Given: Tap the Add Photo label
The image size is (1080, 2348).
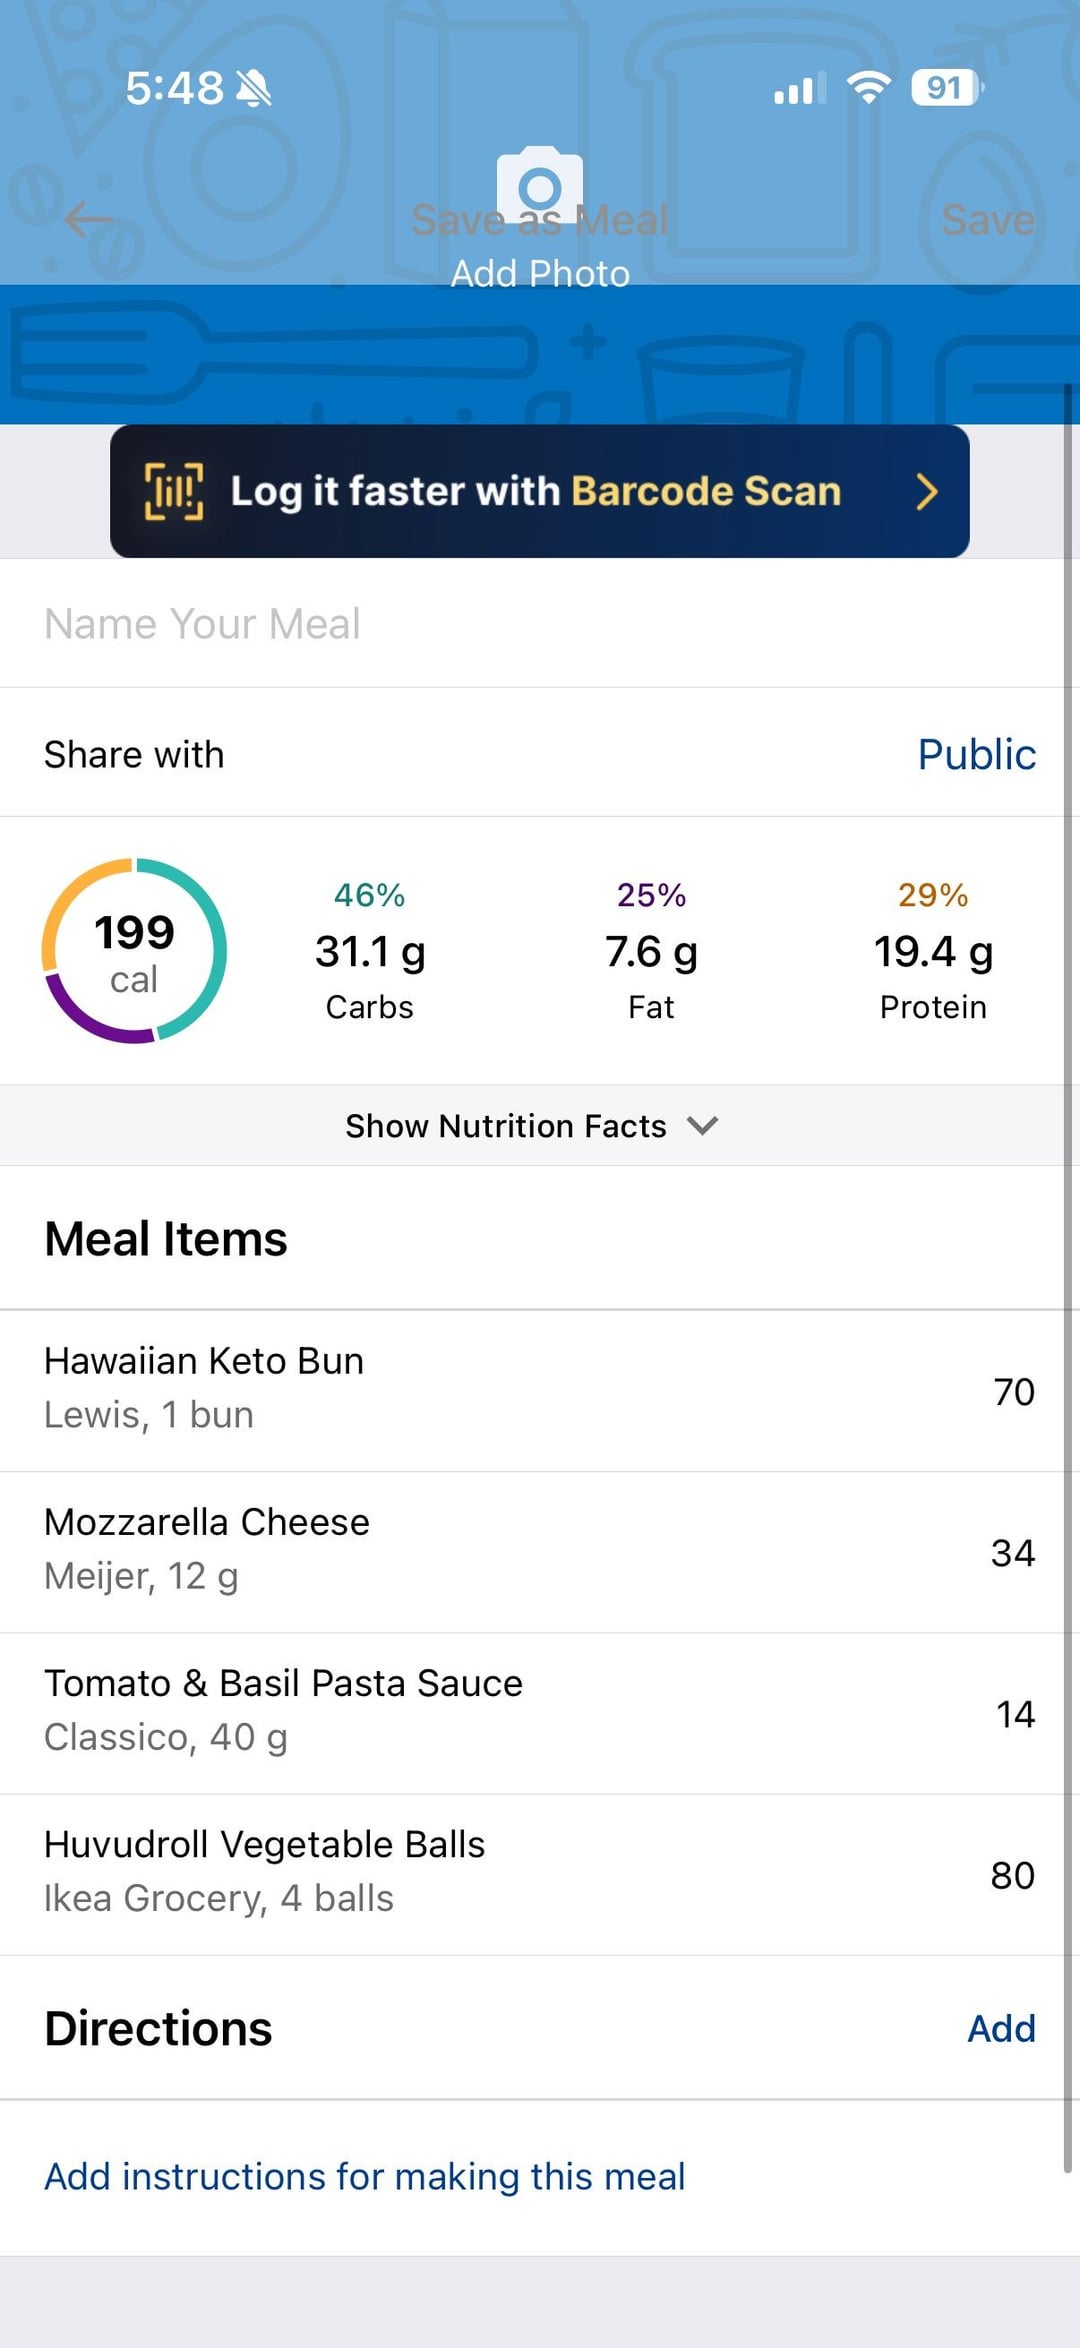Looking at the screenshot, I should (540, 273).
